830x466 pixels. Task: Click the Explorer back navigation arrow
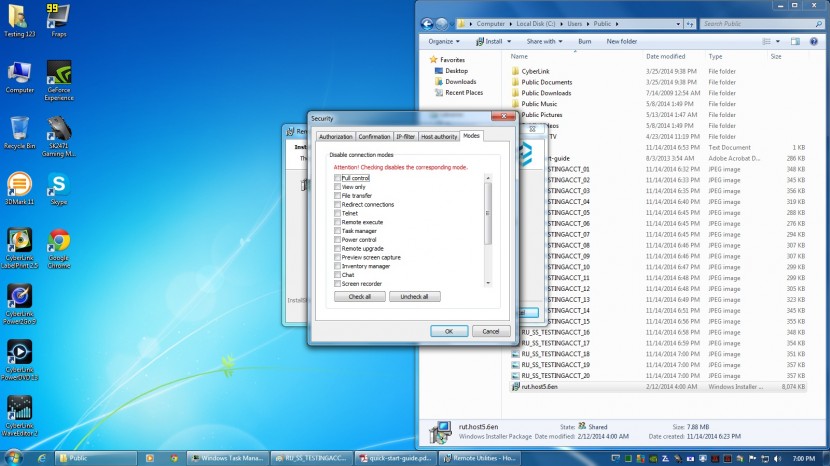427,24
